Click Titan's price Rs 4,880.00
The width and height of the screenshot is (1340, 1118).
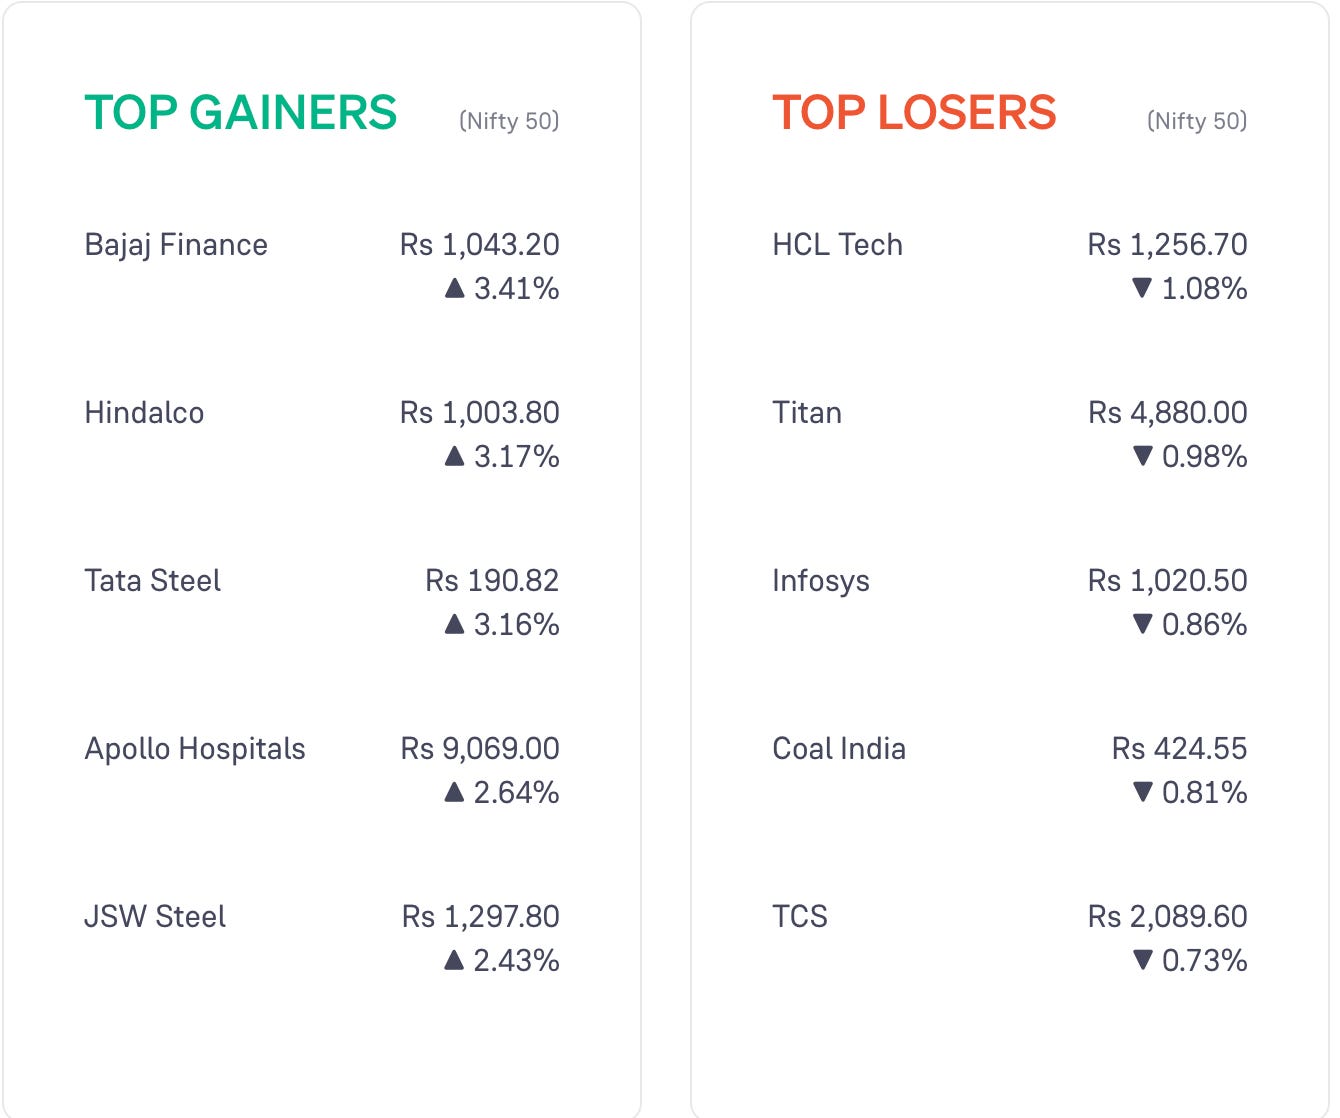coord(1168,413)
